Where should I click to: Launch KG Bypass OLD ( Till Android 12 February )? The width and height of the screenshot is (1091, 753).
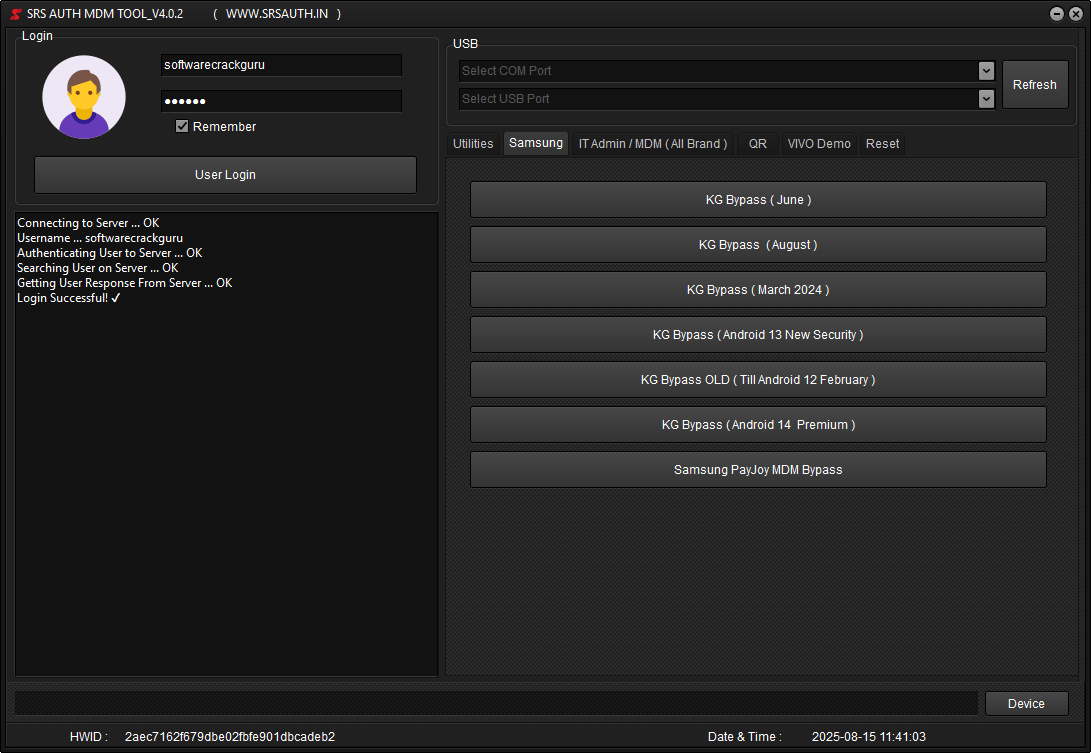[757, 379]
